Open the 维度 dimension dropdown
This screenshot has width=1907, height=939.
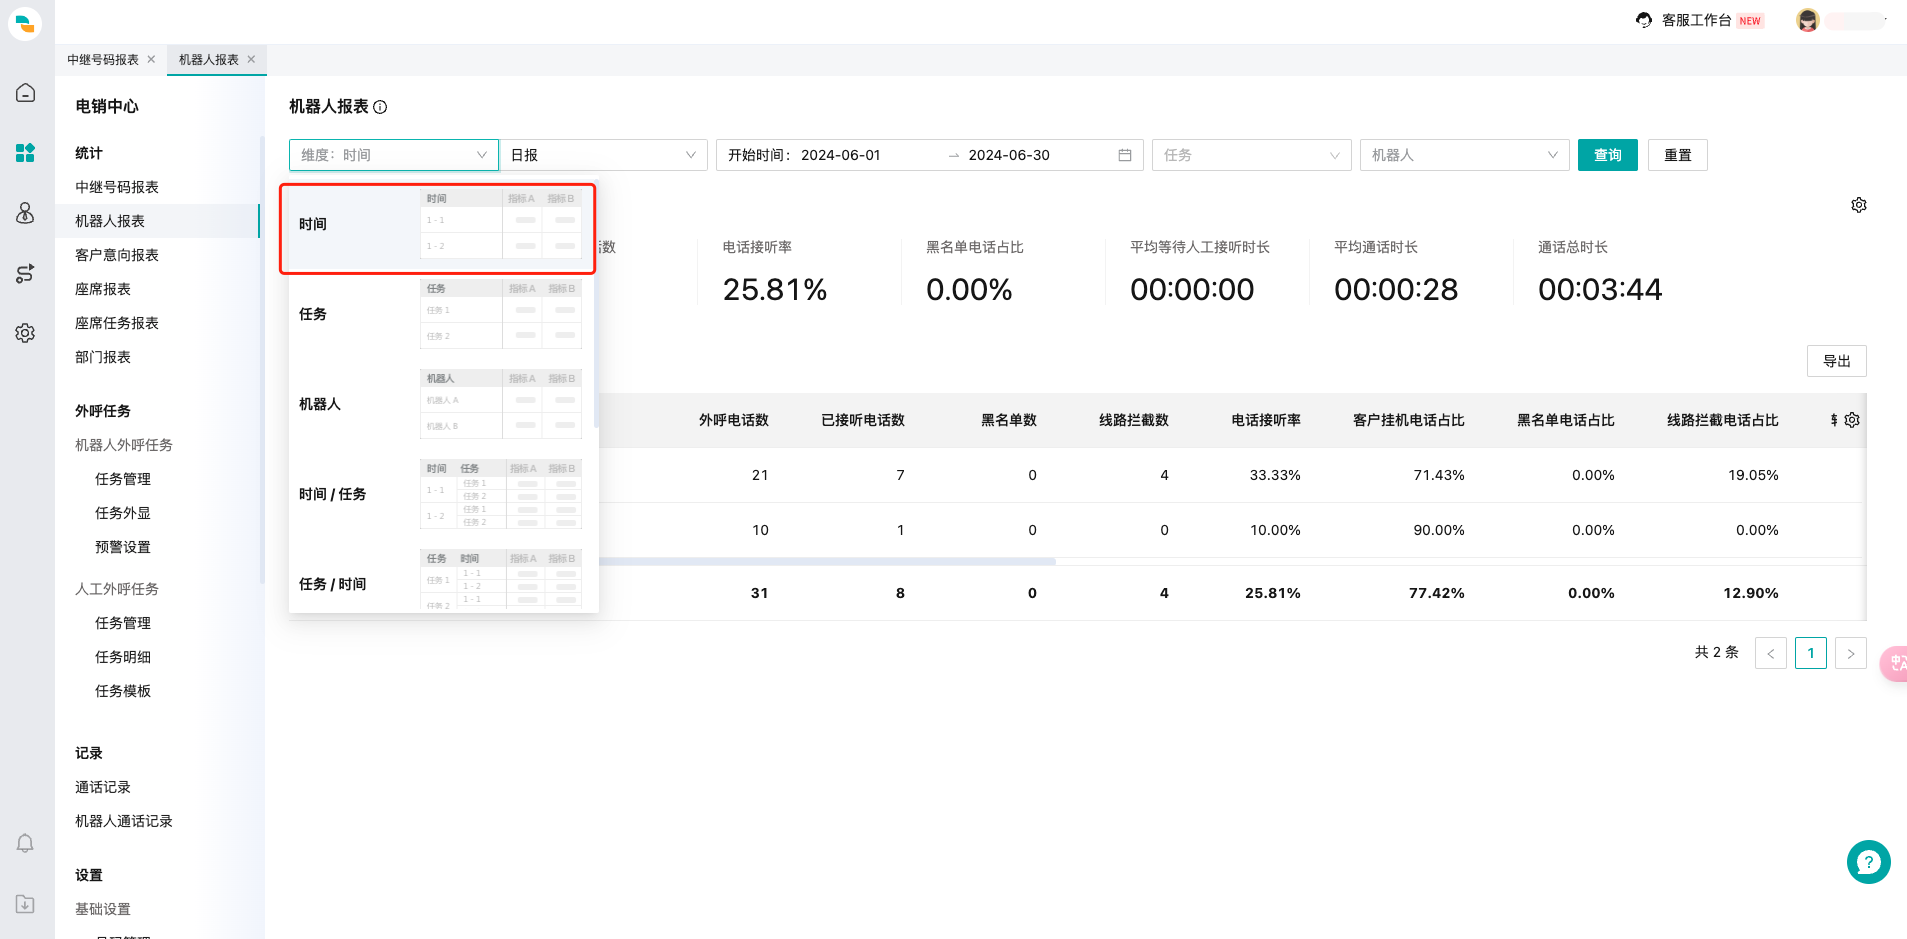(394, 155)
